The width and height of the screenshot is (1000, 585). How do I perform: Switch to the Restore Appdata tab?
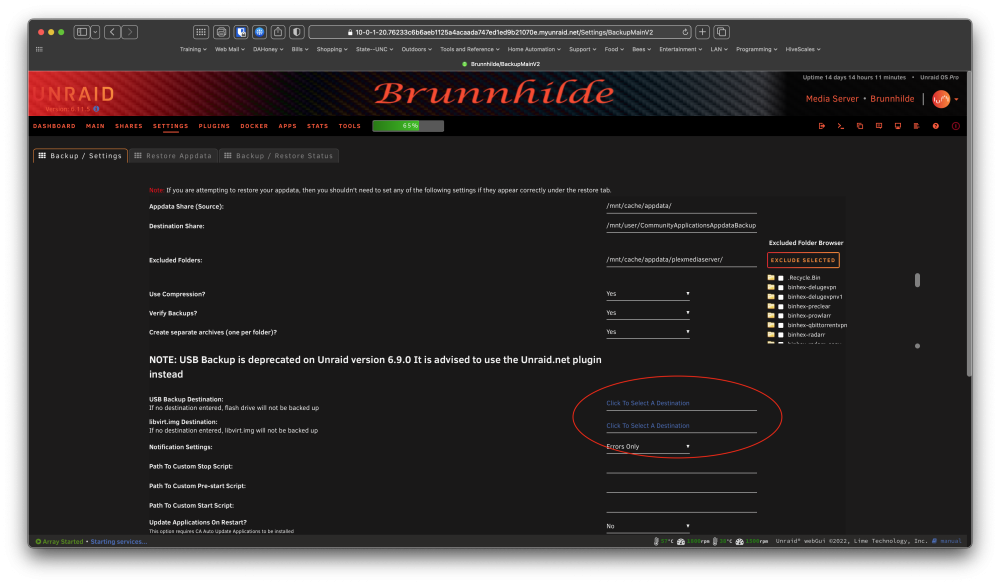pyautogui.click(x=173, y=156)
